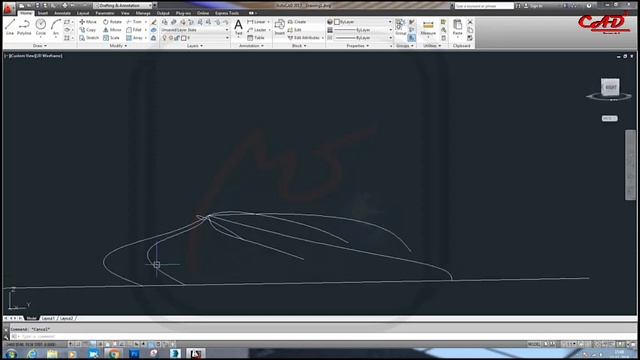This screenshot has width=640, height=360.
Task: Open the Drafting & Annotation workspace dropdown
Action: (x=122, y=5)
